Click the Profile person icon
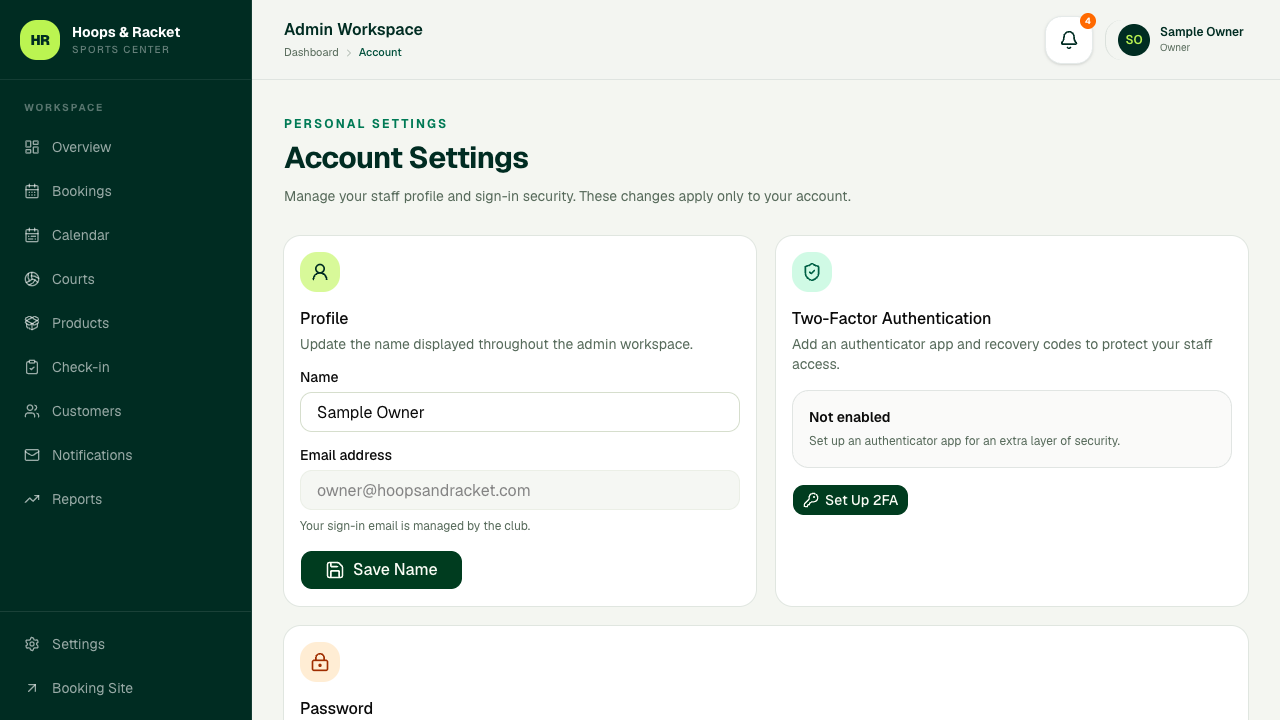Screen dimensions: 1280x720 (320, 272)
